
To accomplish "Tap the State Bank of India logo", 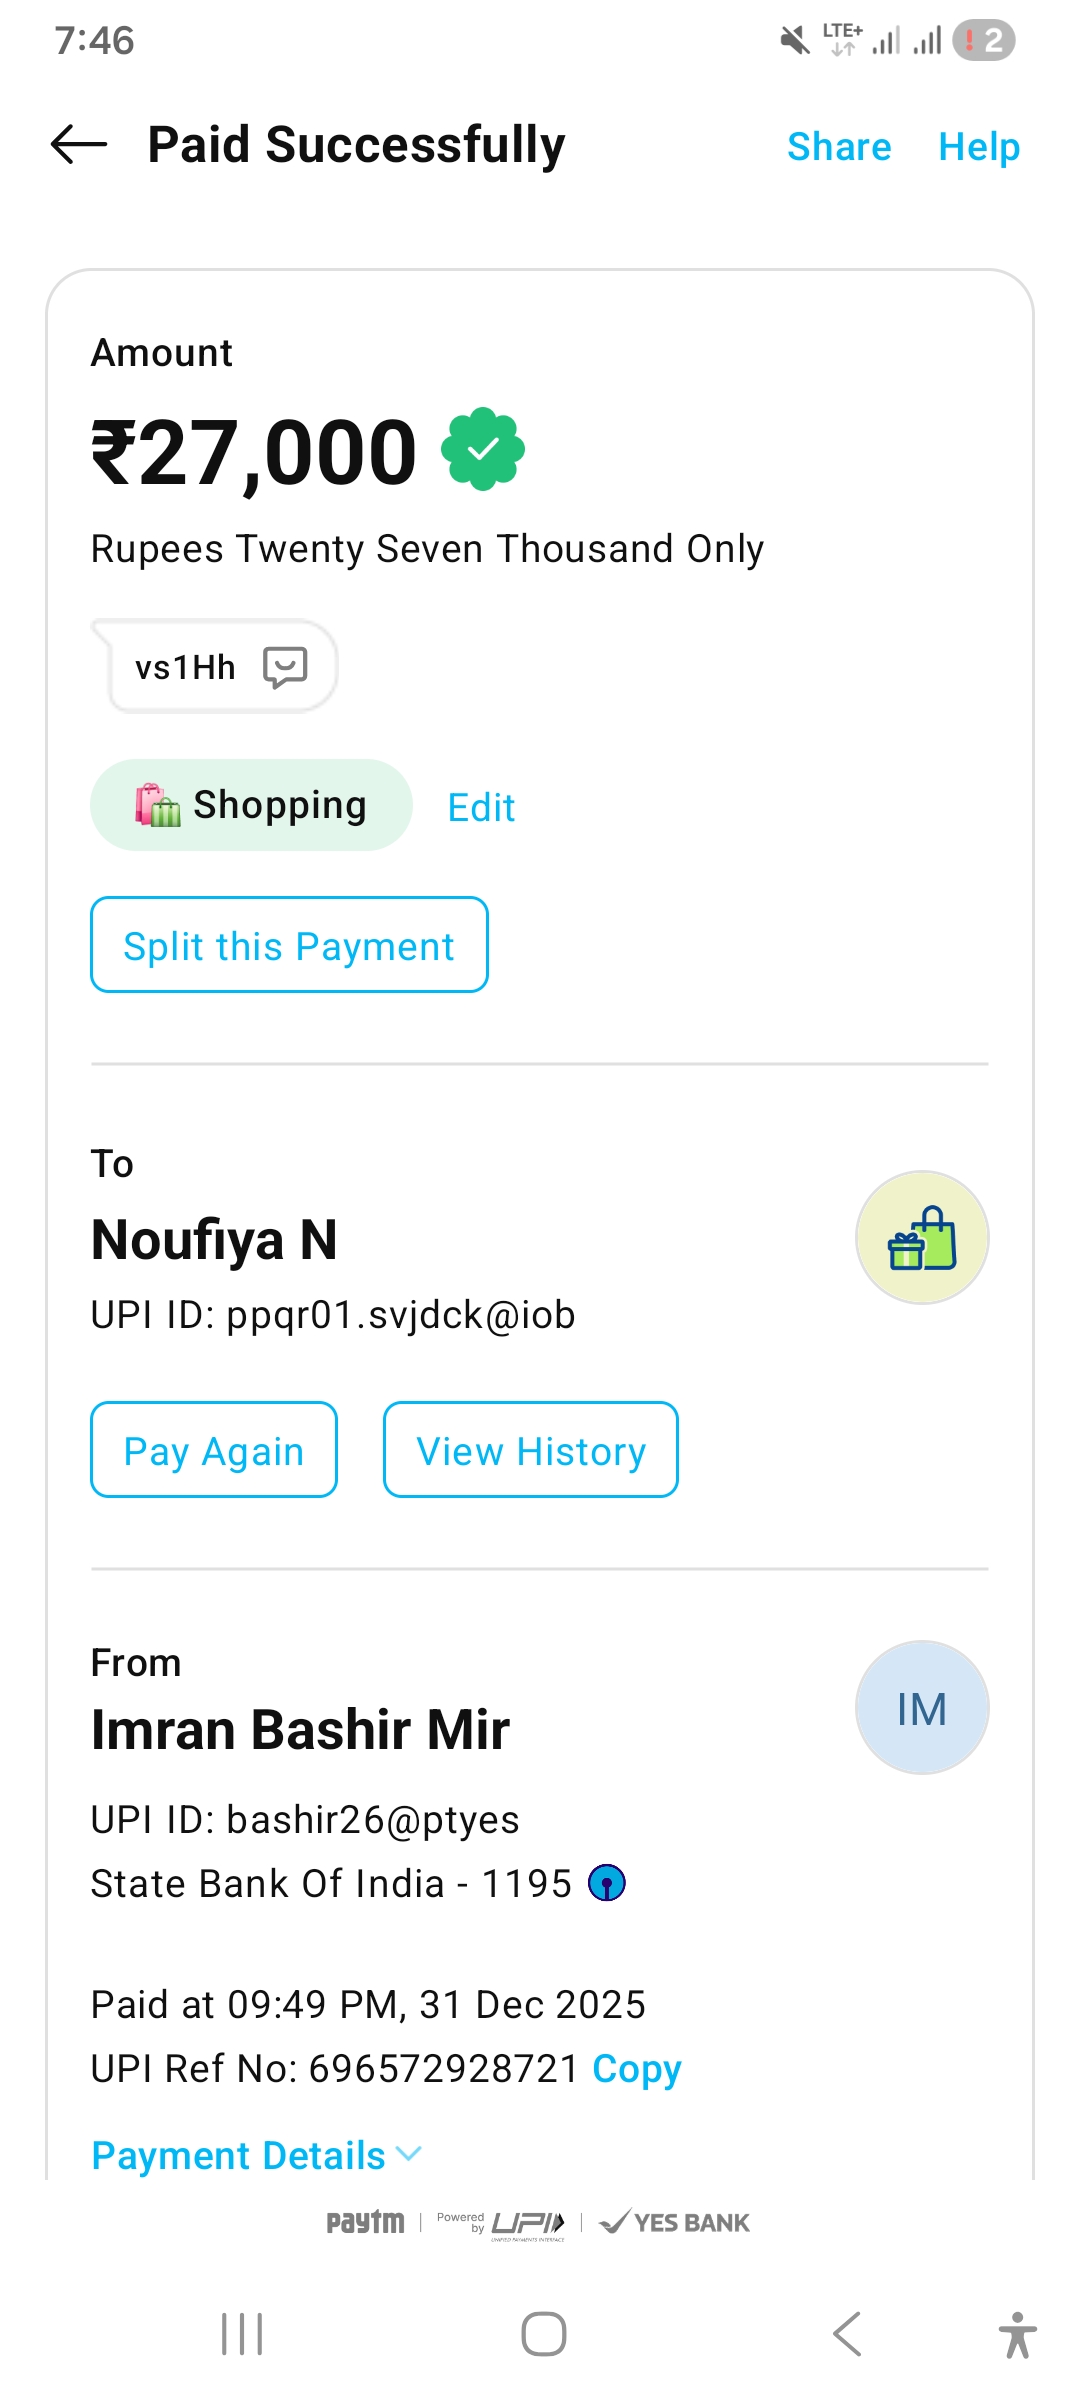I will [607, 1883].
